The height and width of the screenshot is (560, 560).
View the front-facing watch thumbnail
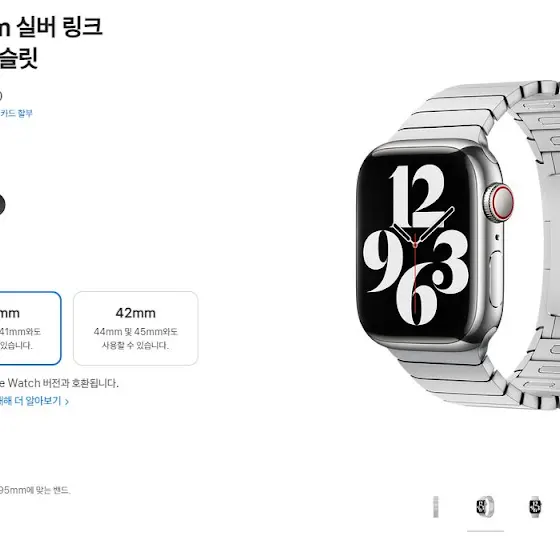click(x=535, y=507)
